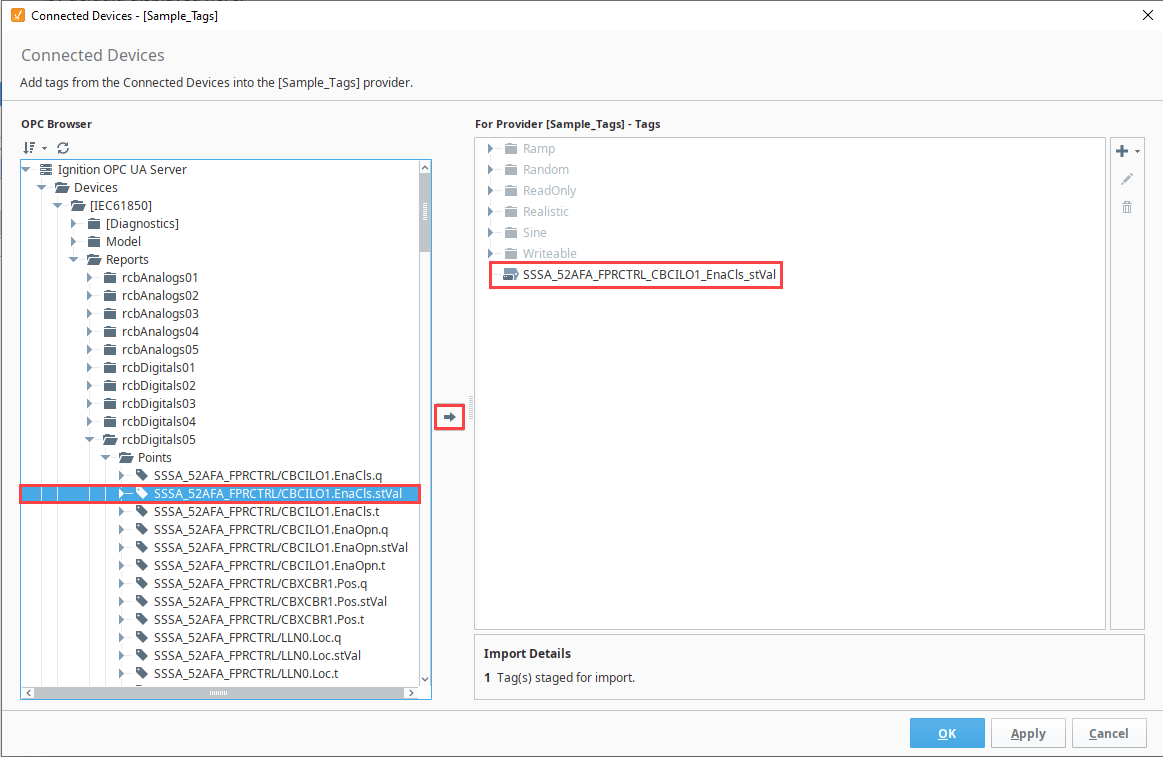The height and width of the screenshot is (757, 1163).
Task: Click the Writeable folder icon
Action: point(511,254)
